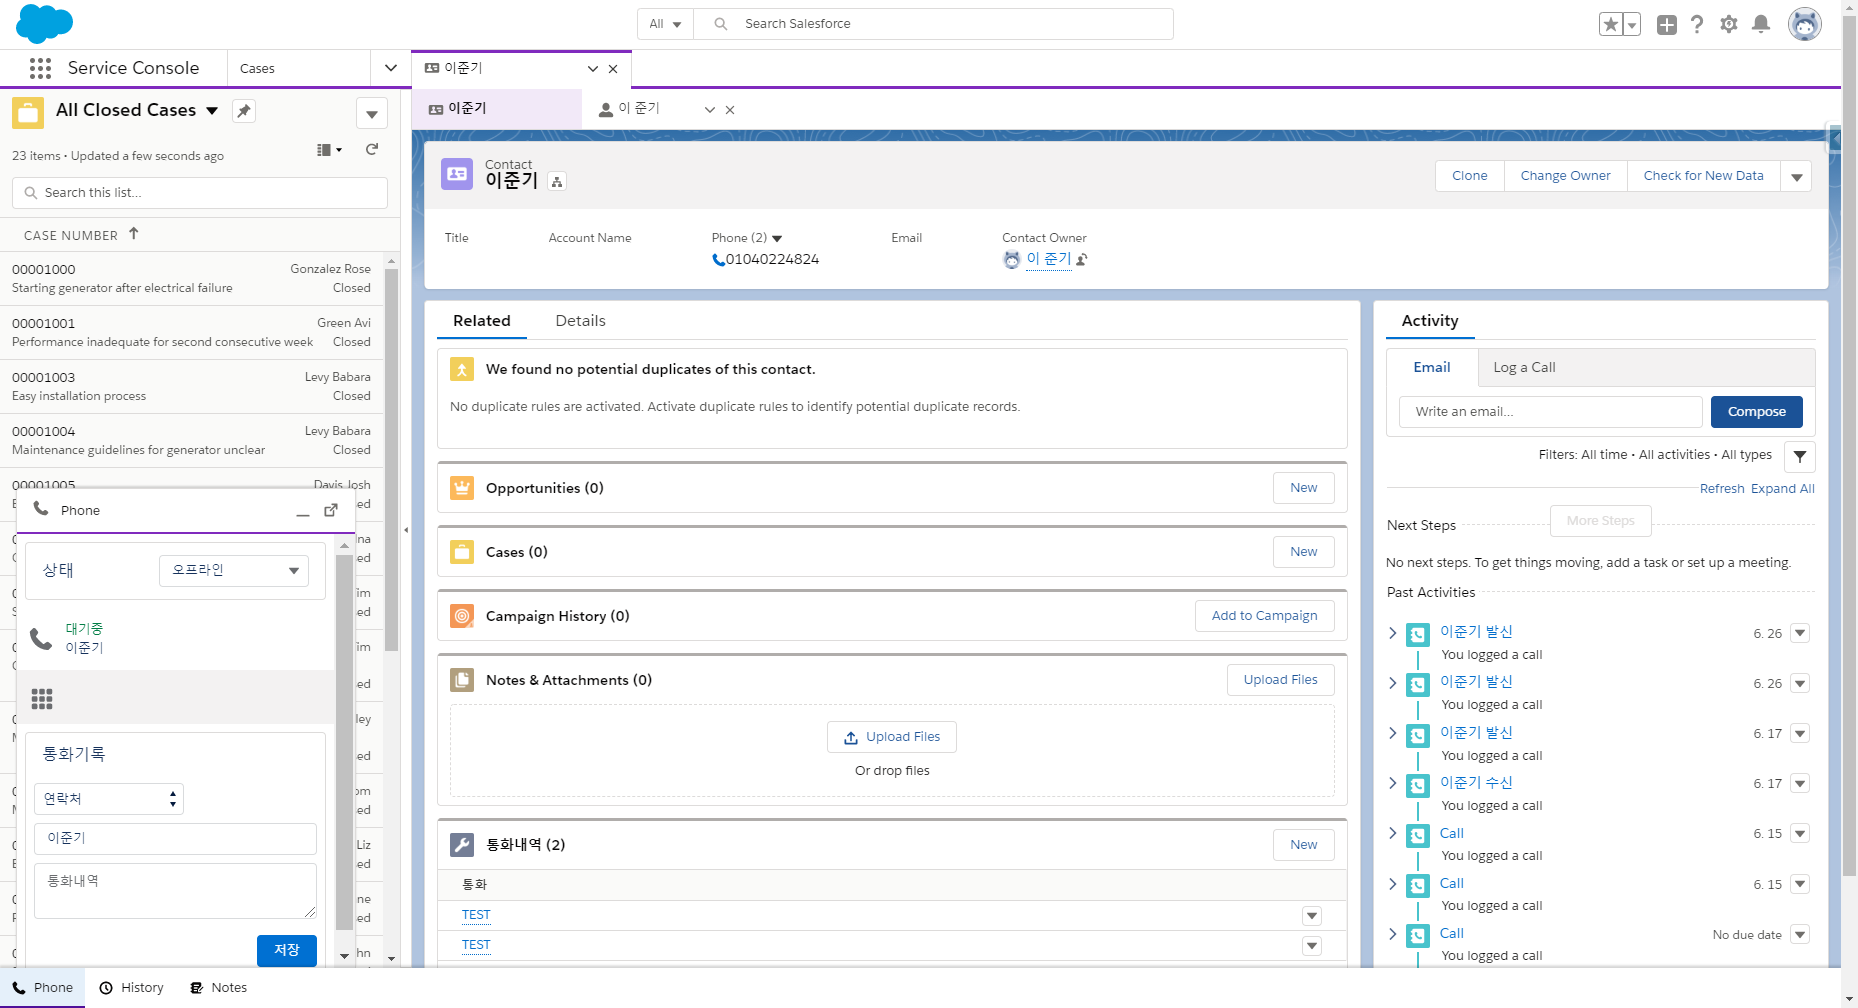View contact hierarchy icon next to 이준기
The height and width of the screenshot is (1008, 1858).
pos(558,181)
